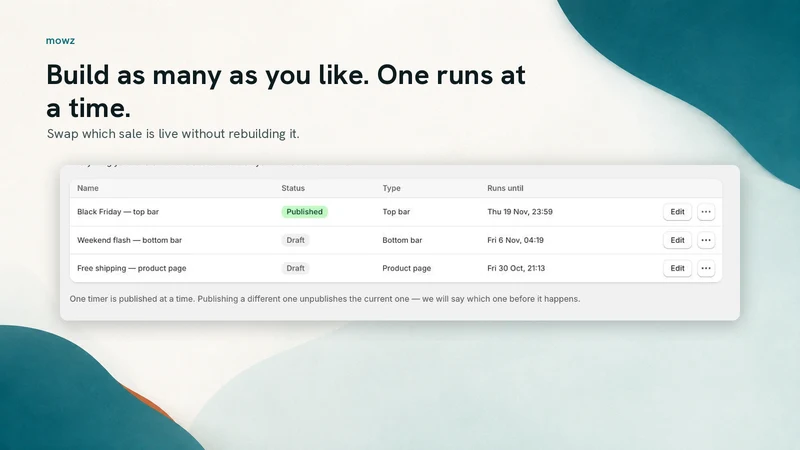Click the Name column header
The height and width of the screenshot is (450, 800).
(88, 188)
